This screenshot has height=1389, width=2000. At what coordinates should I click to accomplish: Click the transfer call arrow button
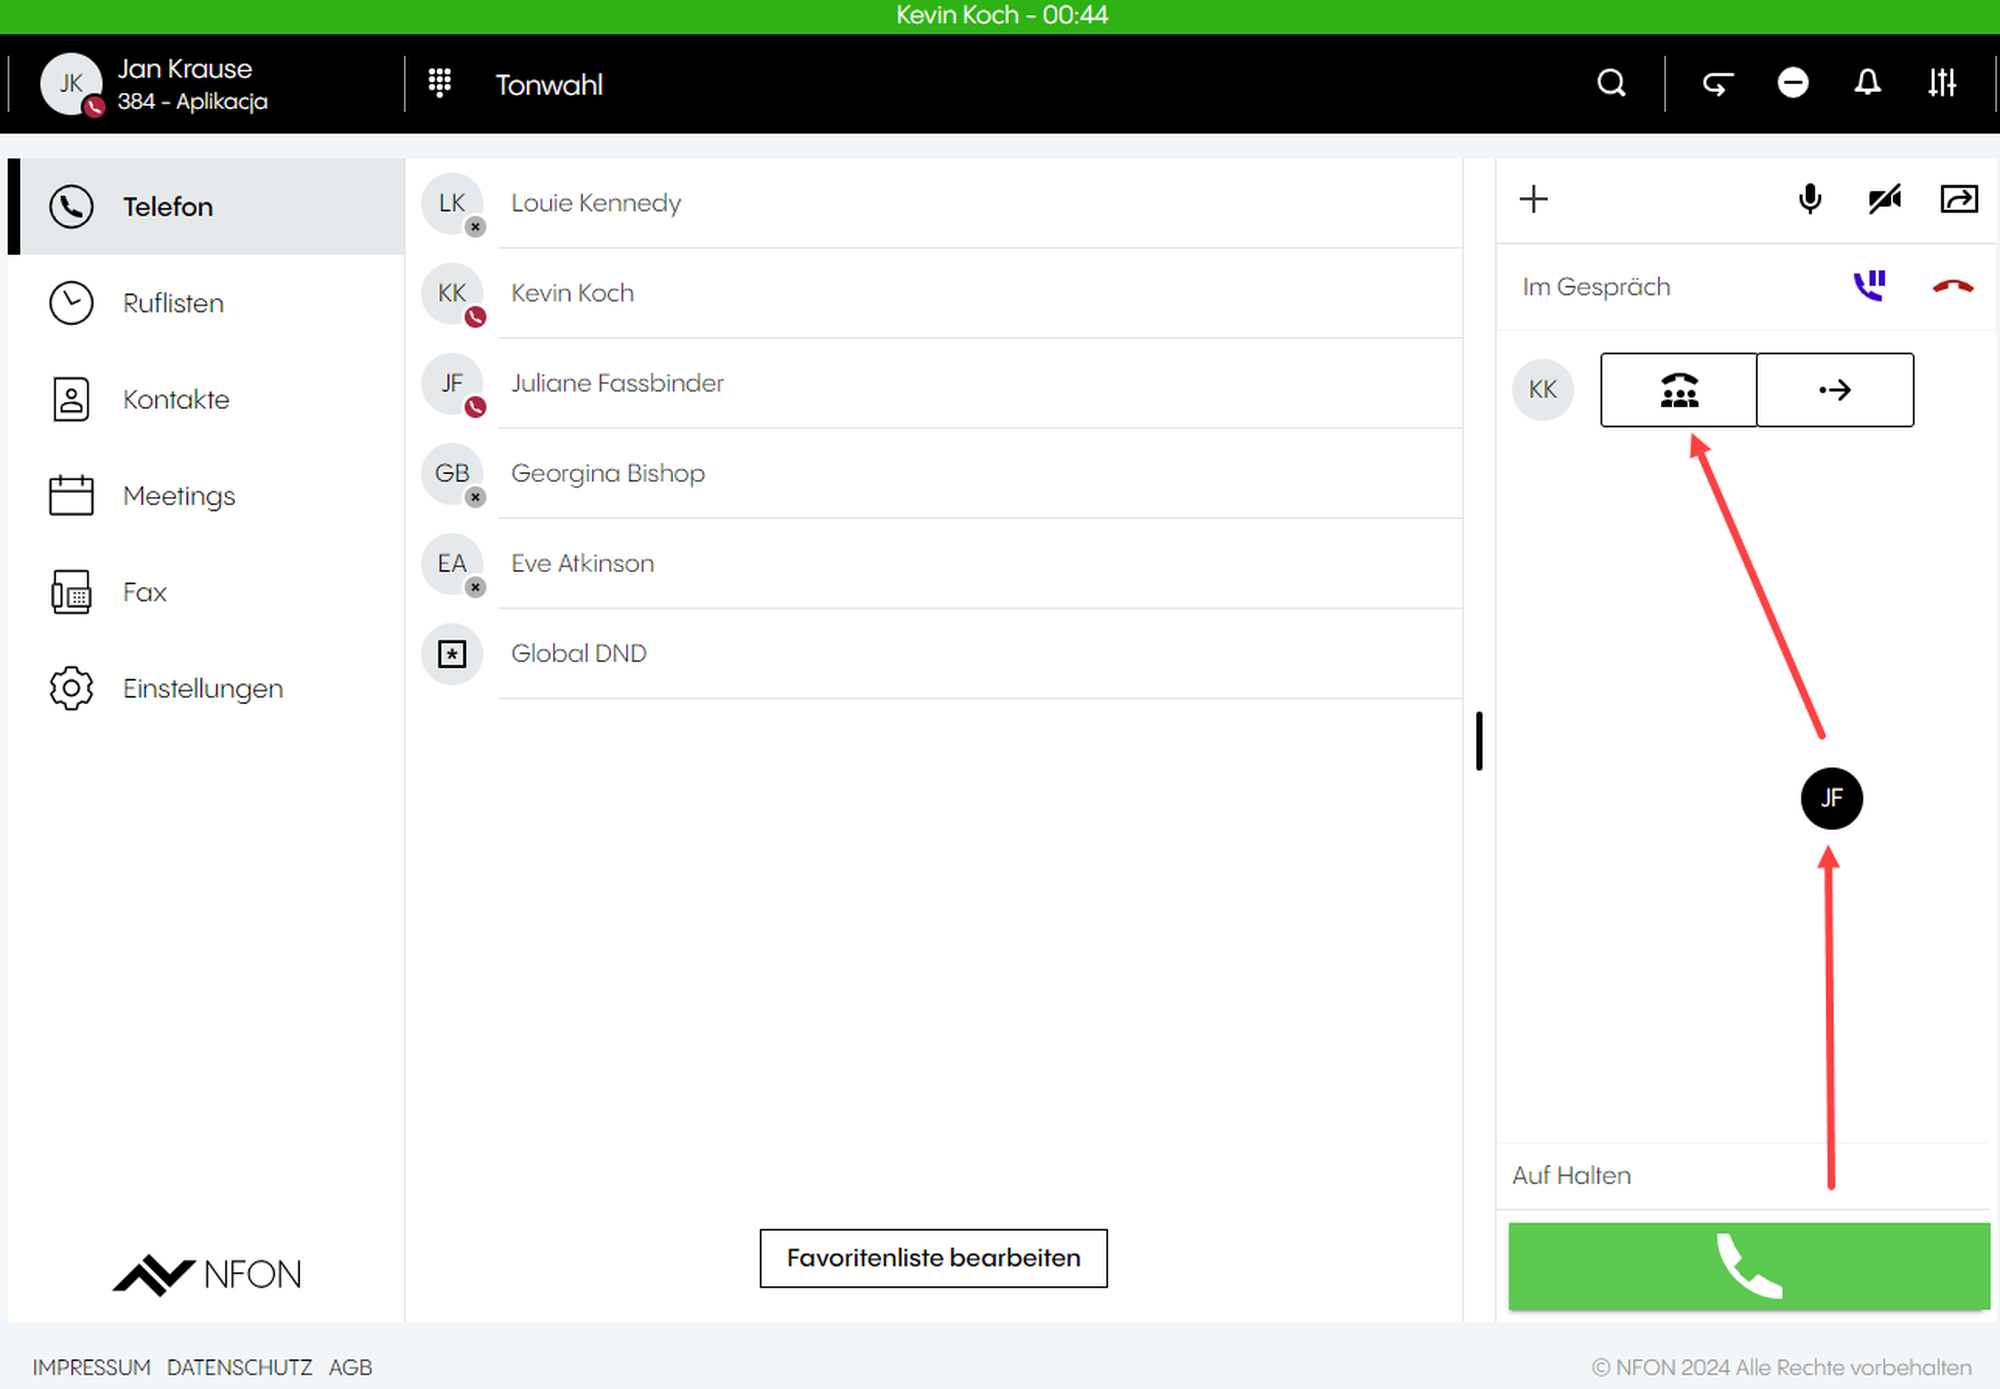coord(1835,390)
